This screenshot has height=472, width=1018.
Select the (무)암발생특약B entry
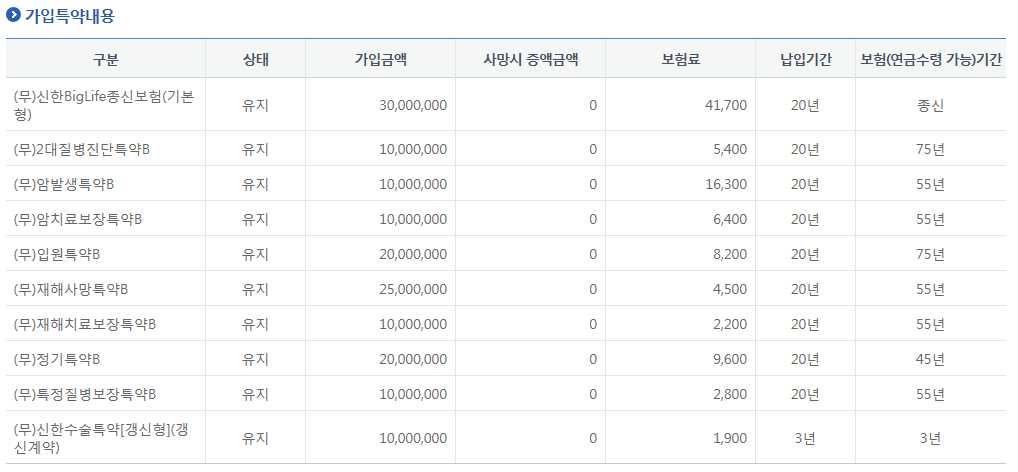tap(64, 184)
